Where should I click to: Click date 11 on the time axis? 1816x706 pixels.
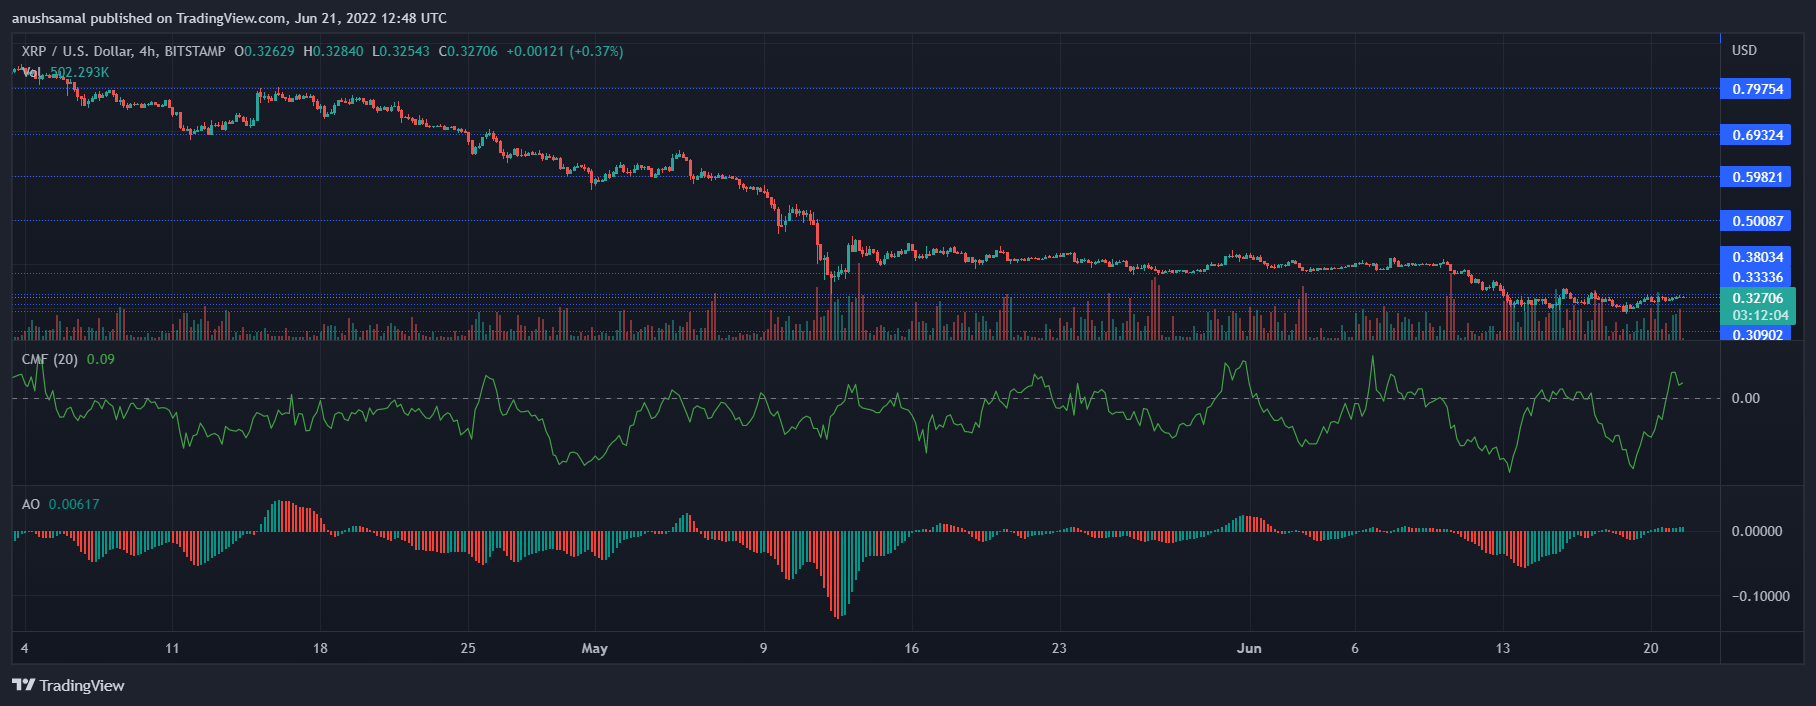[172, 648]
